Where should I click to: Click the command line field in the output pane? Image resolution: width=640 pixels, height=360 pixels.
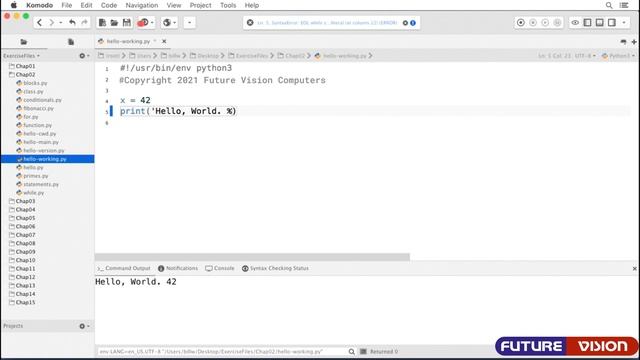222,351
